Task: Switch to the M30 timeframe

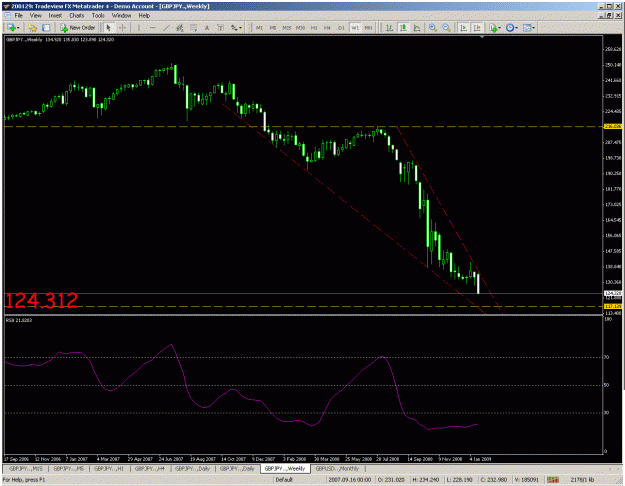Action: coord(300,28)
